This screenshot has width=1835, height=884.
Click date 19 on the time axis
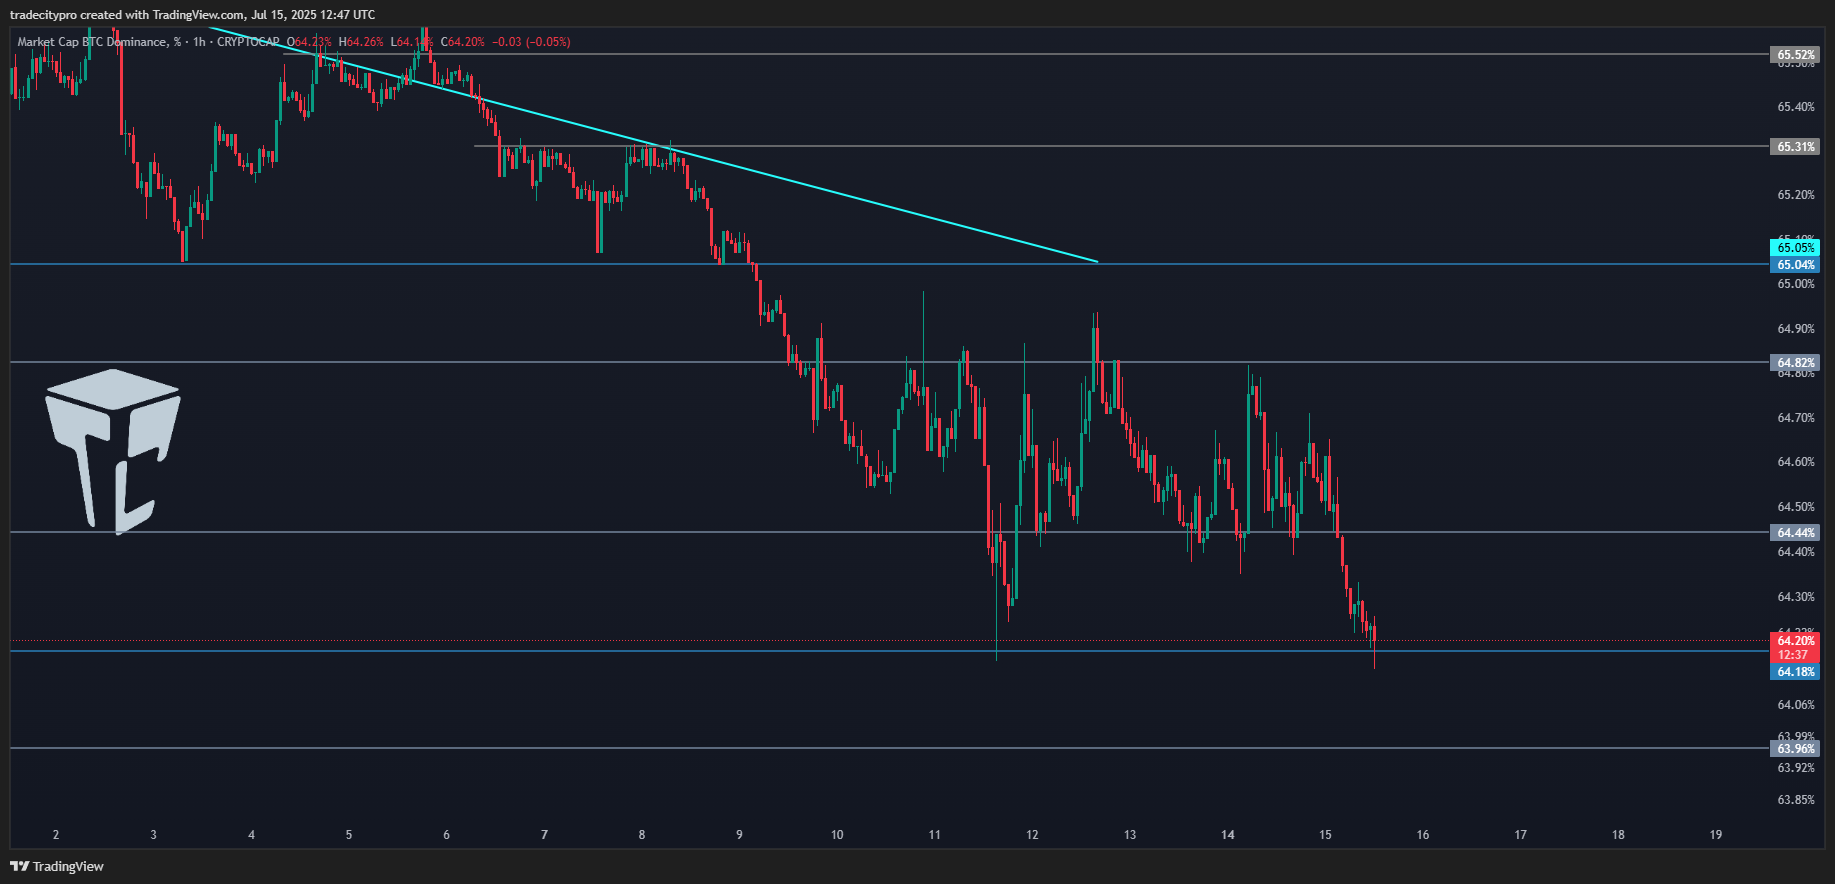[x=1716, y=835]
